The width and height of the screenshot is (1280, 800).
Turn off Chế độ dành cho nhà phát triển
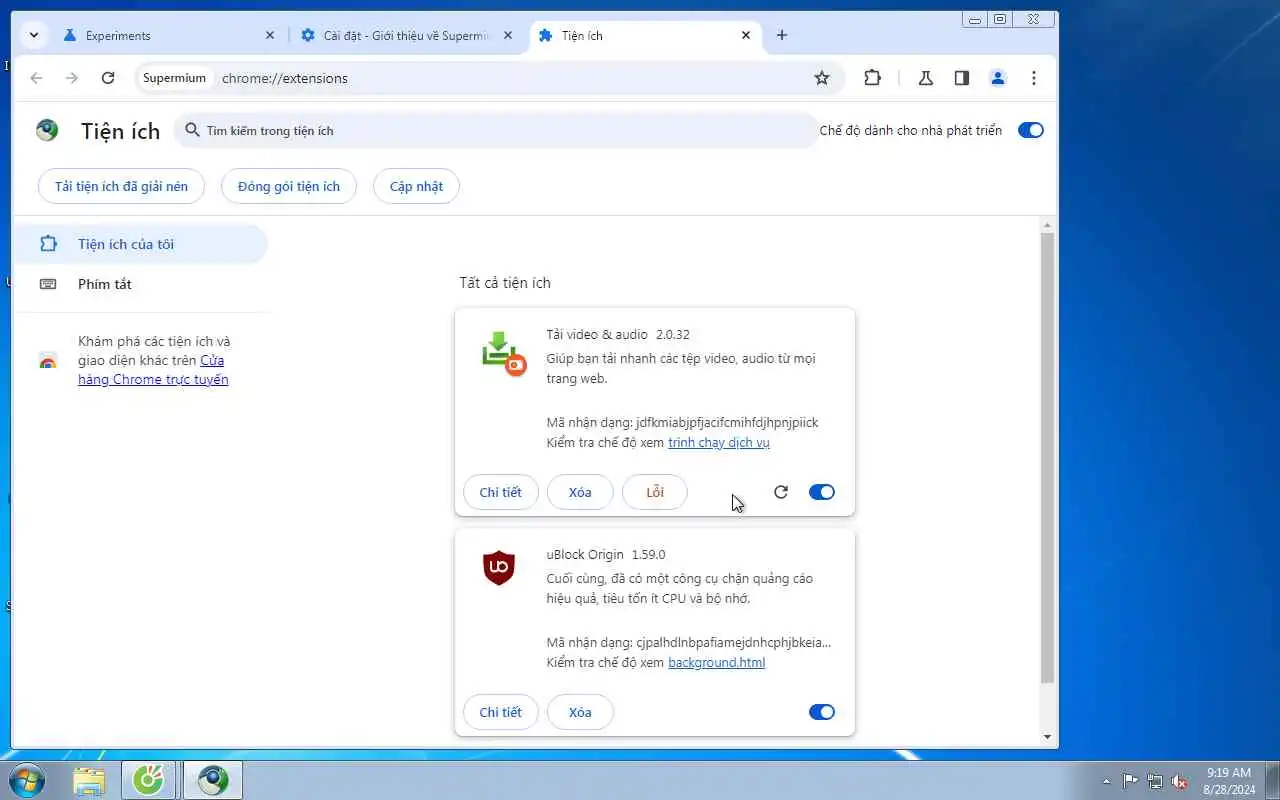[x=1030, y=130]
